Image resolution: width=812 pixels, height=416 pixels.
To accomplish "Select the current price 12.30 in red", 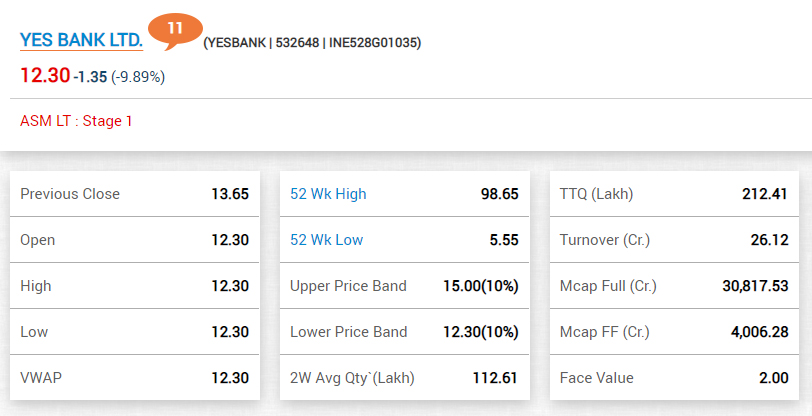I will coord(45,76).
